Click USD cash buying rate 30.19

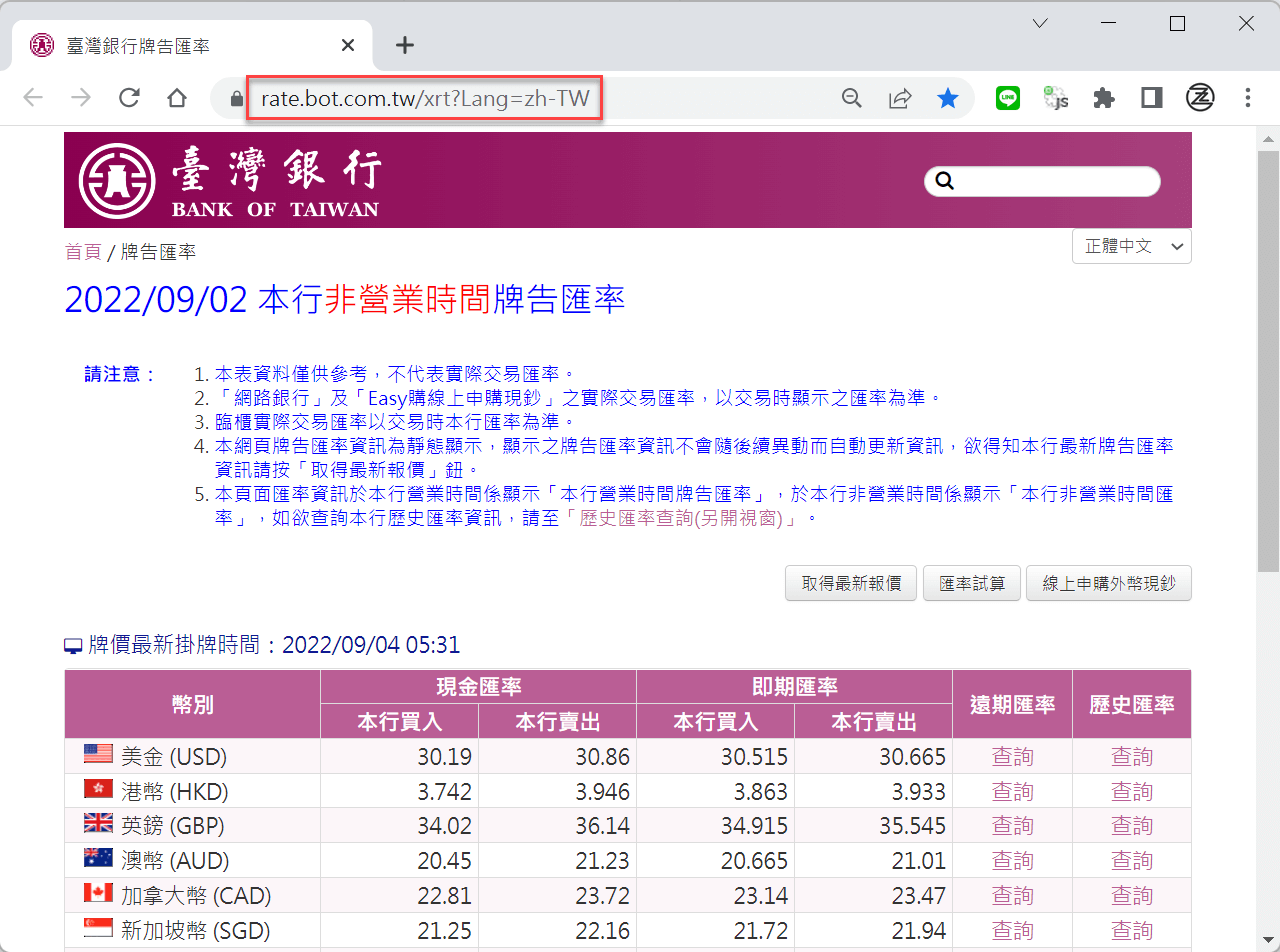coord(445,757)
